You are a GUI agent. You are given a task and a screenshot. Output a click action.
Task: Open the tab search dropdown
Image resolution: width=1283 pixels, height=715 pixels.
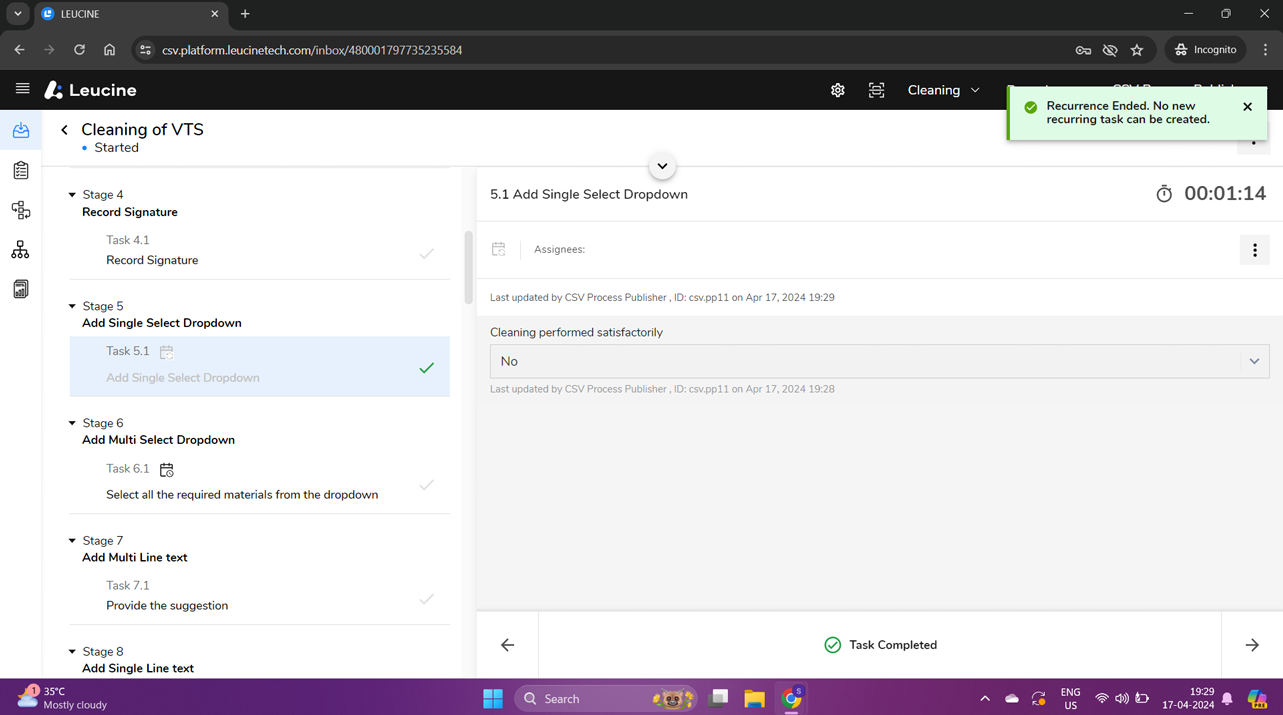point(17,14)
